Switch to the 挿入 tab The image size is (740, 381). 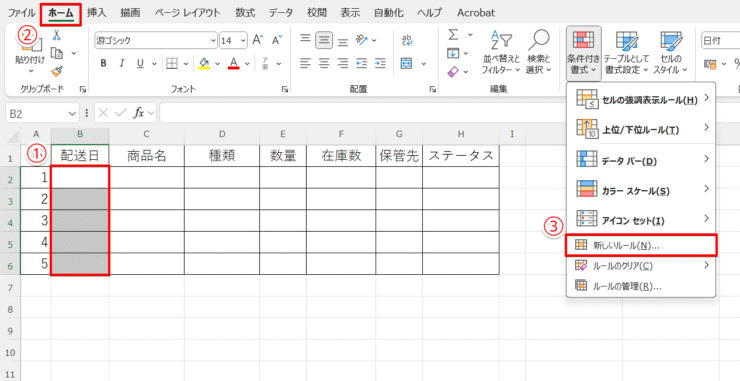click(97, 13)
